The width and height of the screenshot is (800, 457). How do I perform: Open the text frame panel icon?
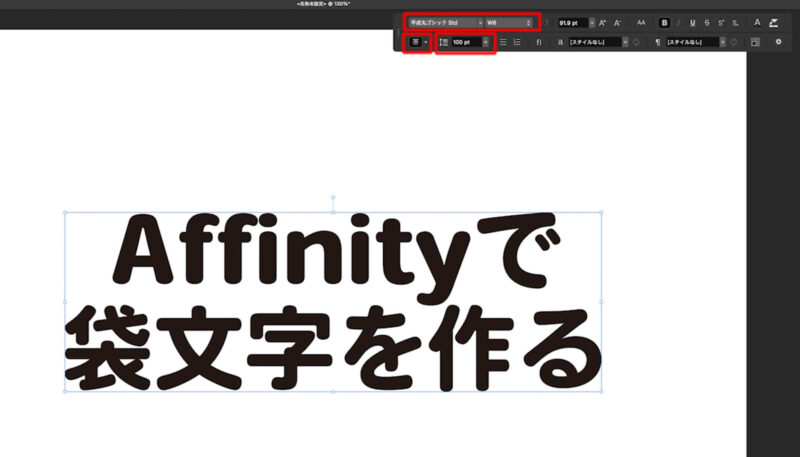(x=756, y=42)
